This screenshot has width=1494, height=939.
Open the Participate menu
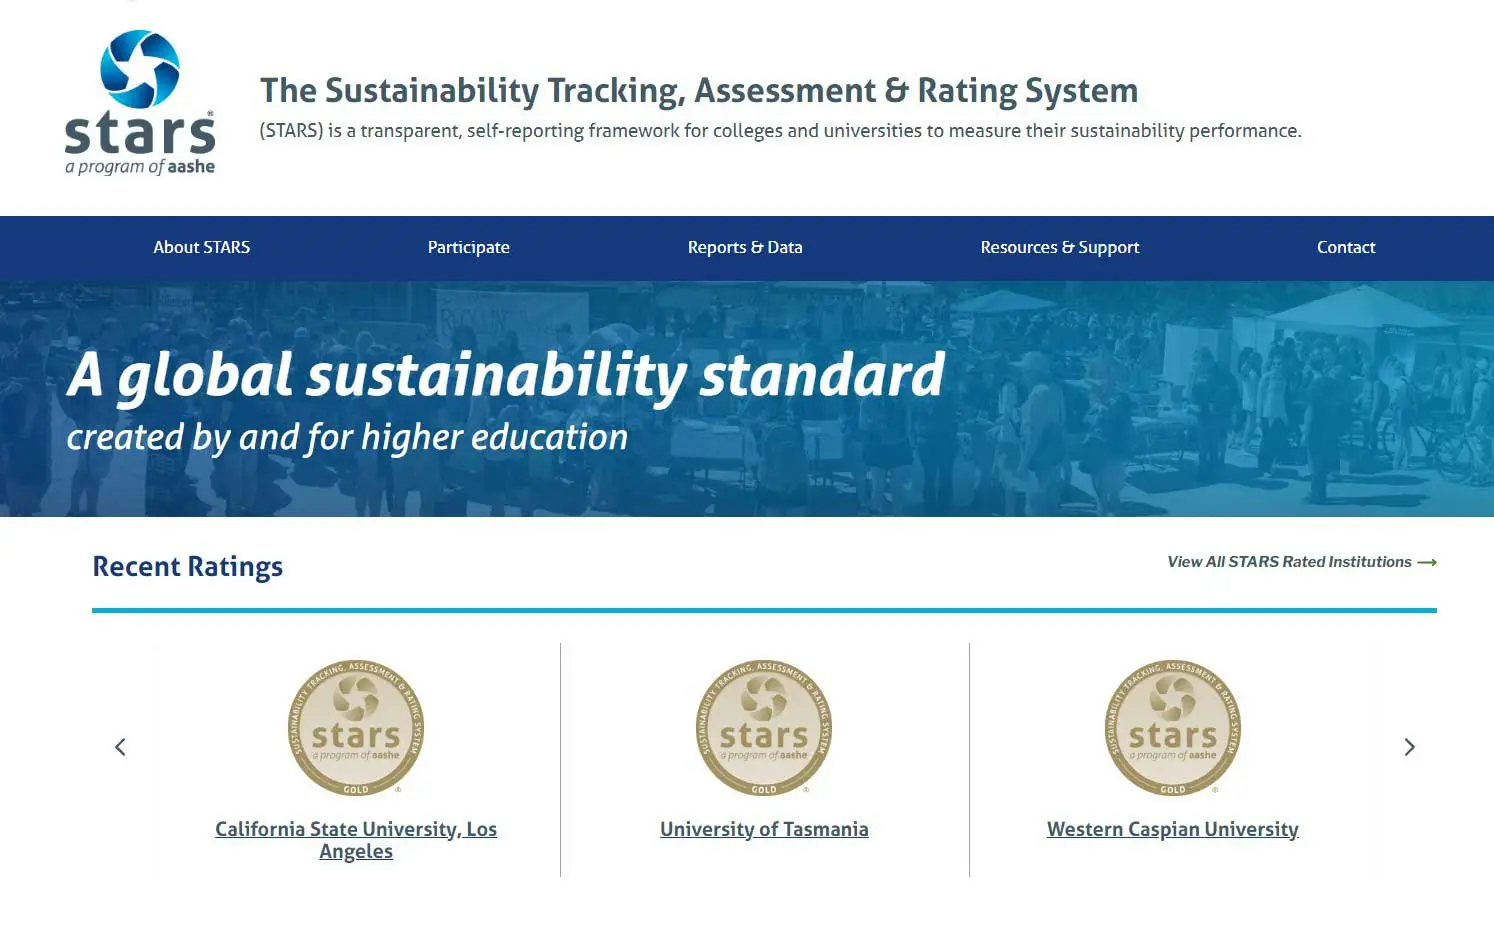(468, 247)
